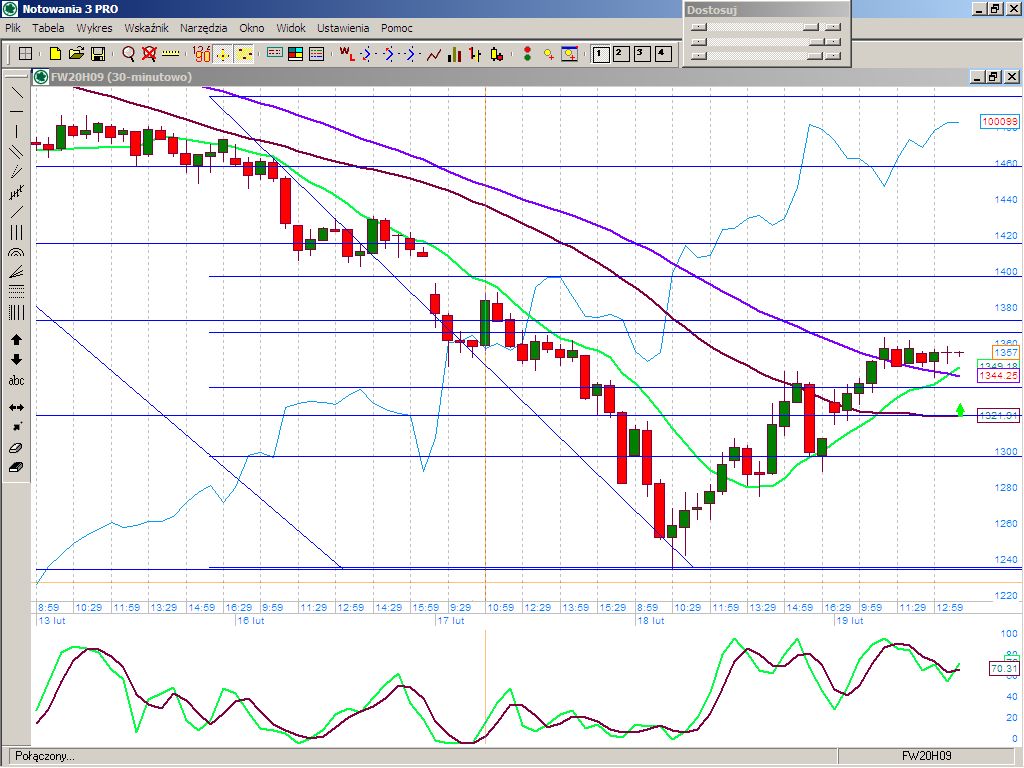Open a file using the open folder icon
This screenshot has width=1024, height=768.
[x=76, y=54]
